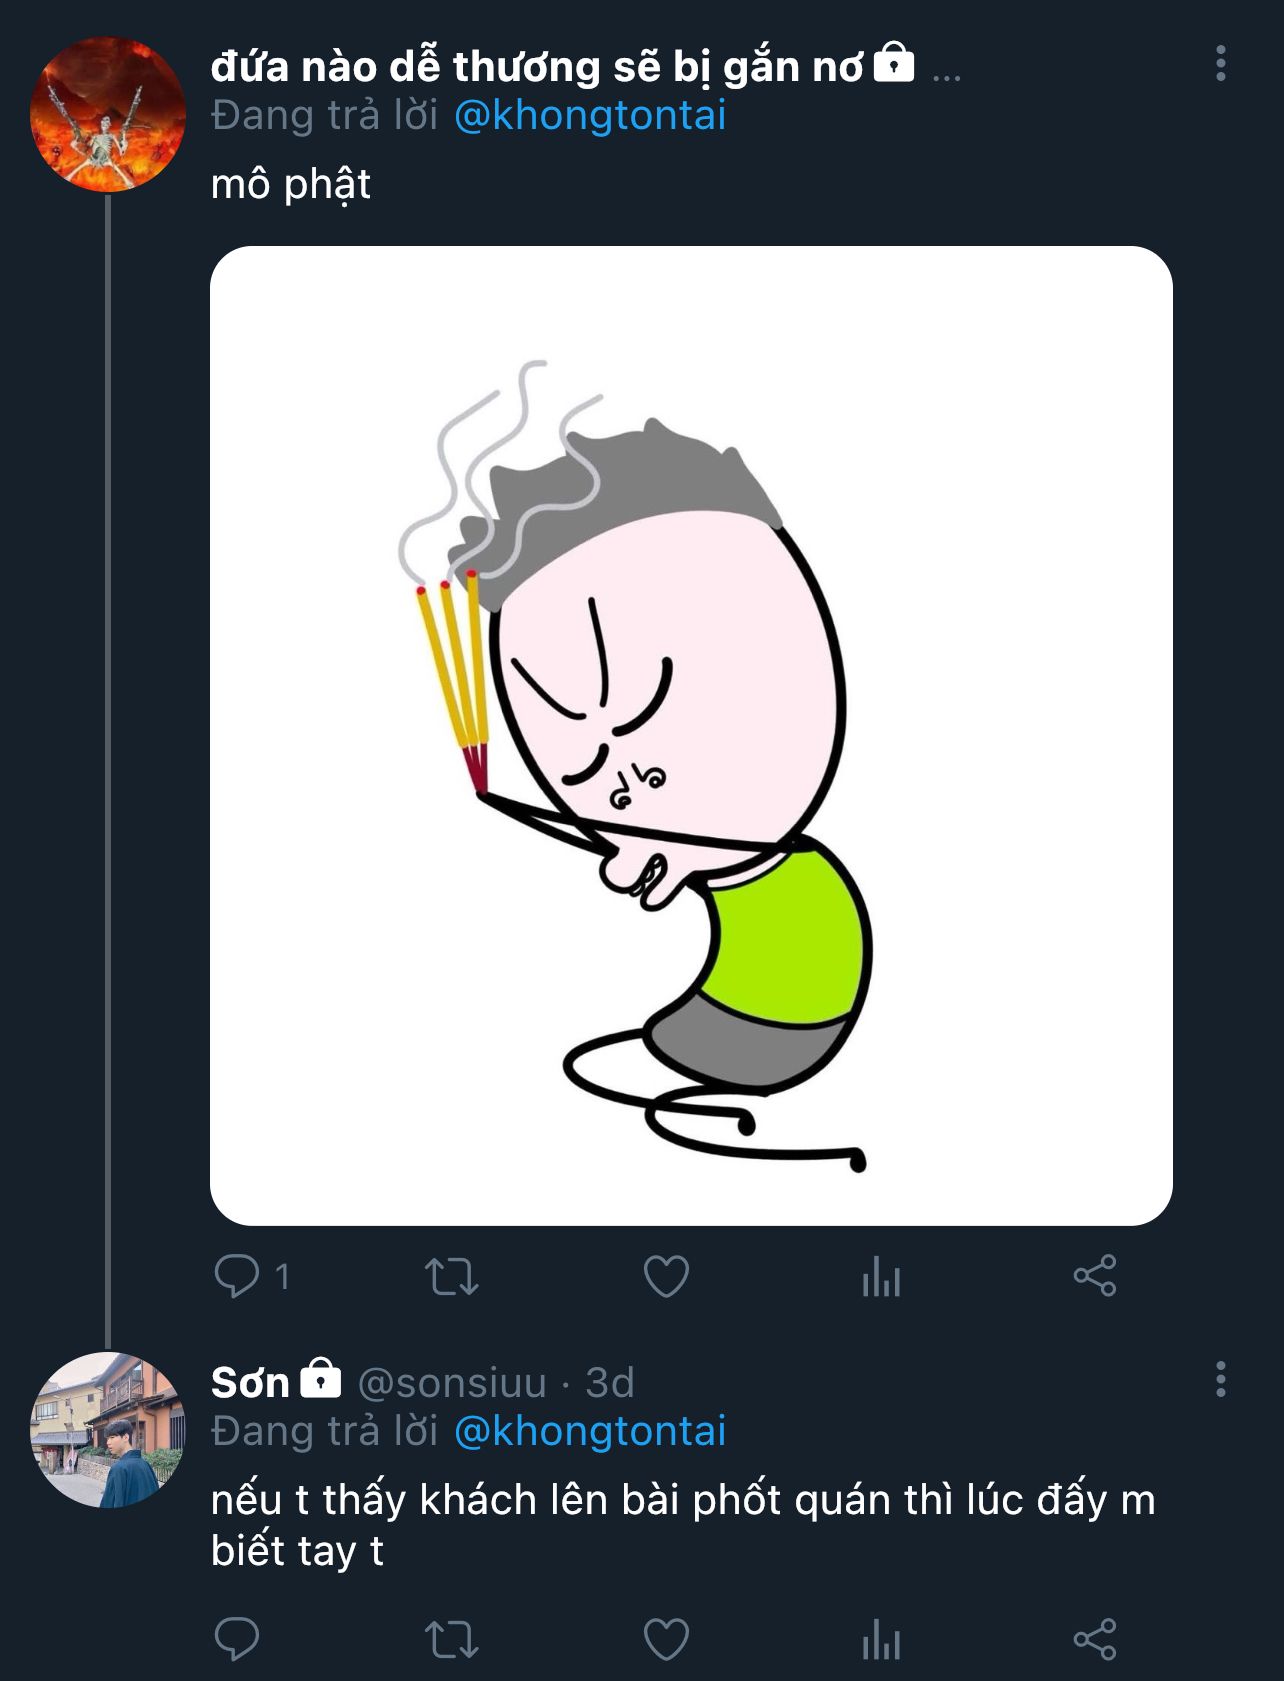Open Sơn's profile picture
The height and width of the screenshot is (1681, 1284).
[107, 1430]
